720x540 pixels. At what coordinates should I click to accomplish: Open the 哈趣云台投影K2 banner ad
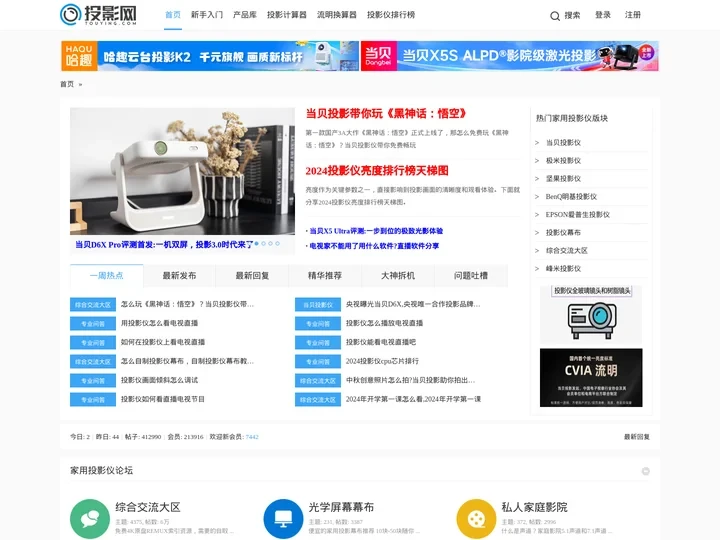tap(210, 56)
